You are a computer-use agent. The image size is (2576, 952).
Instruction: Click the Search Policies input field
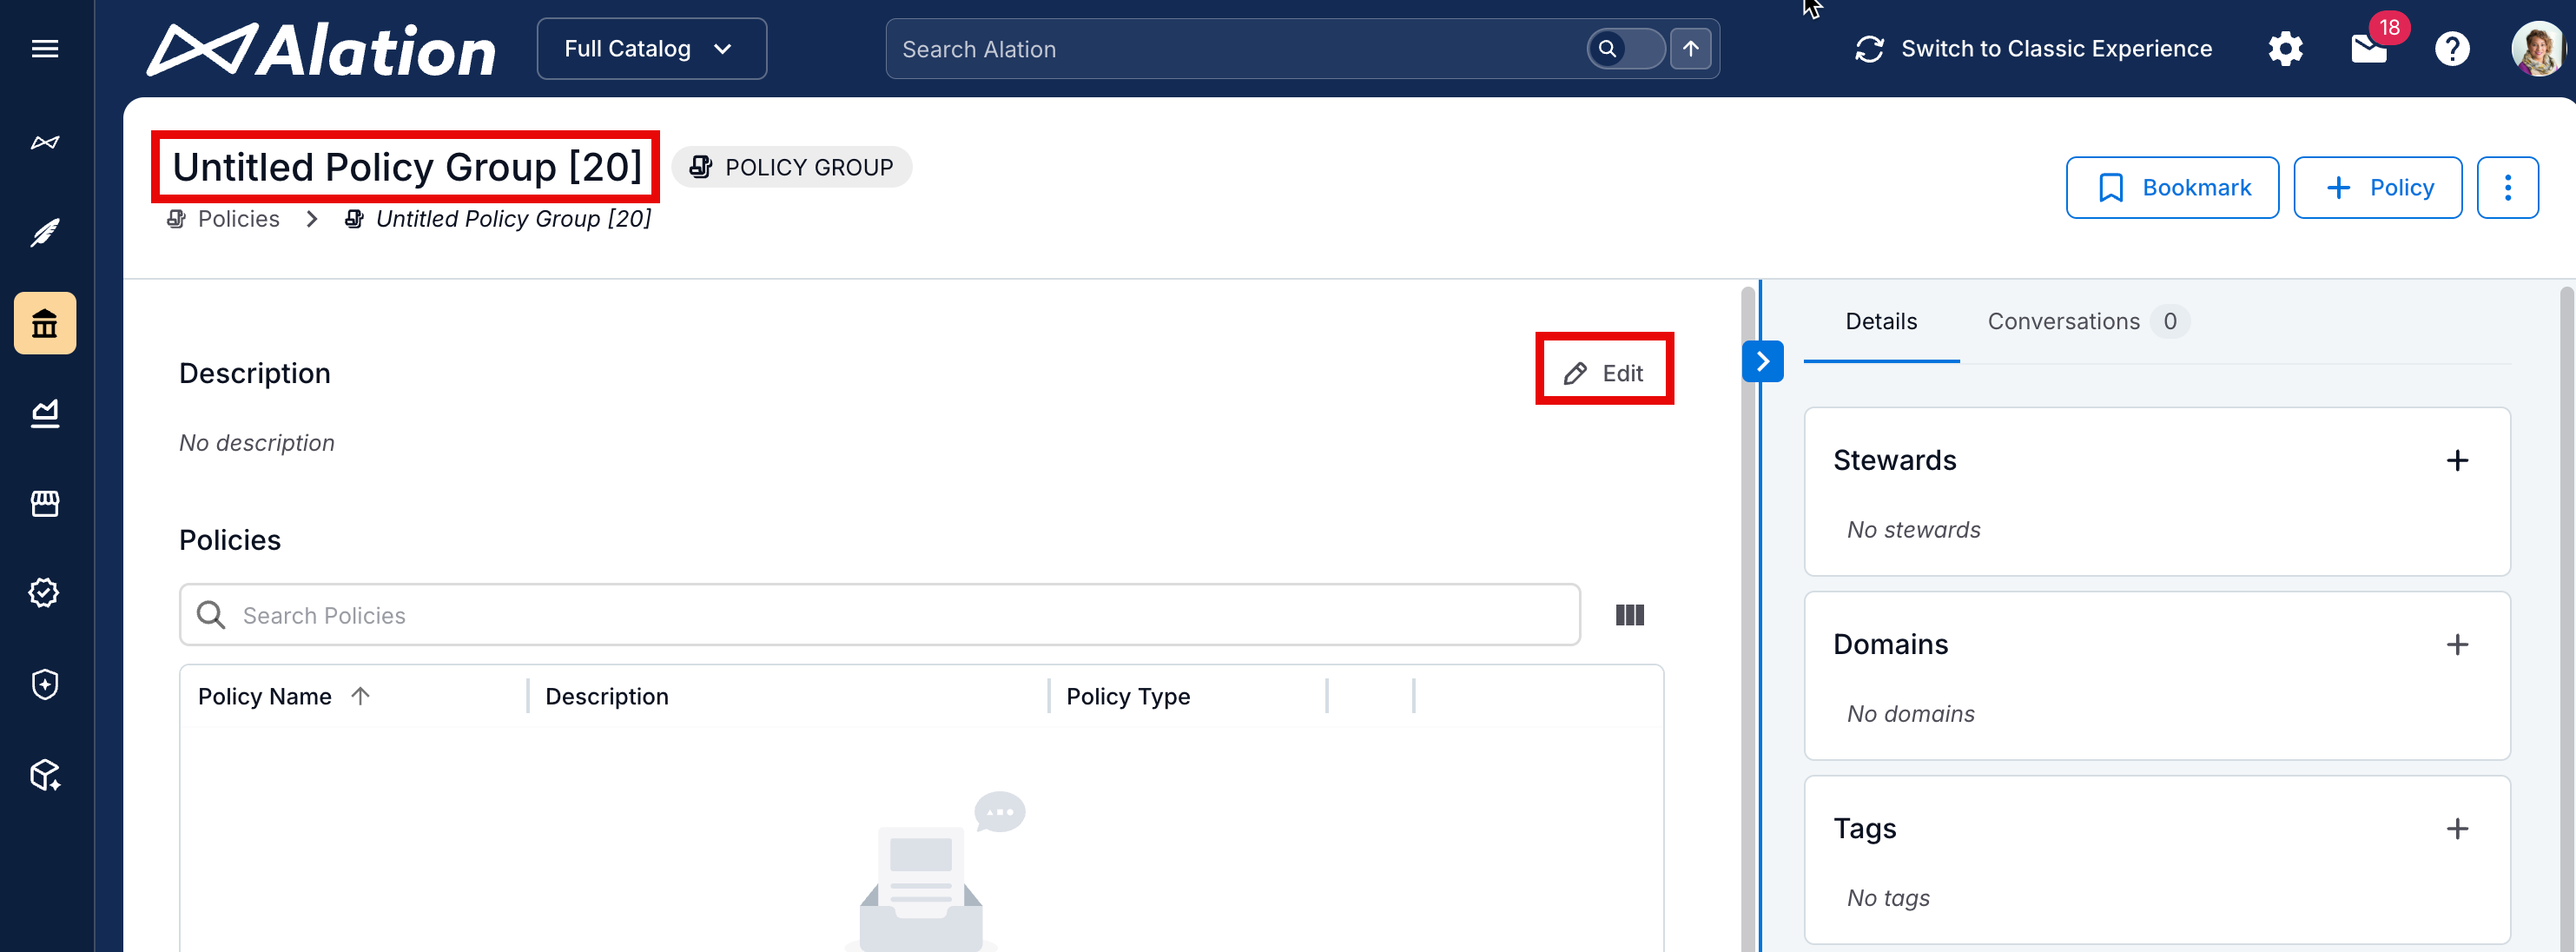click(x=880, y=615)
